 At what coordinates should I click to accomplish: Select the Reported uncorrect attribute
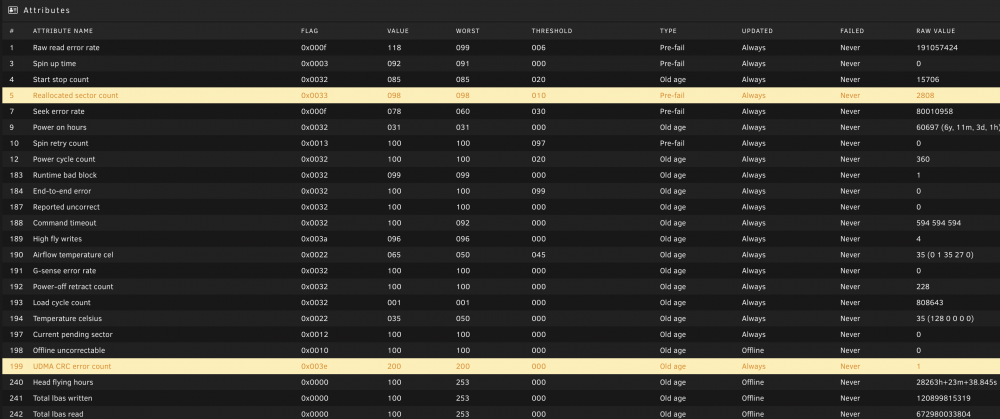coord(66,207)
